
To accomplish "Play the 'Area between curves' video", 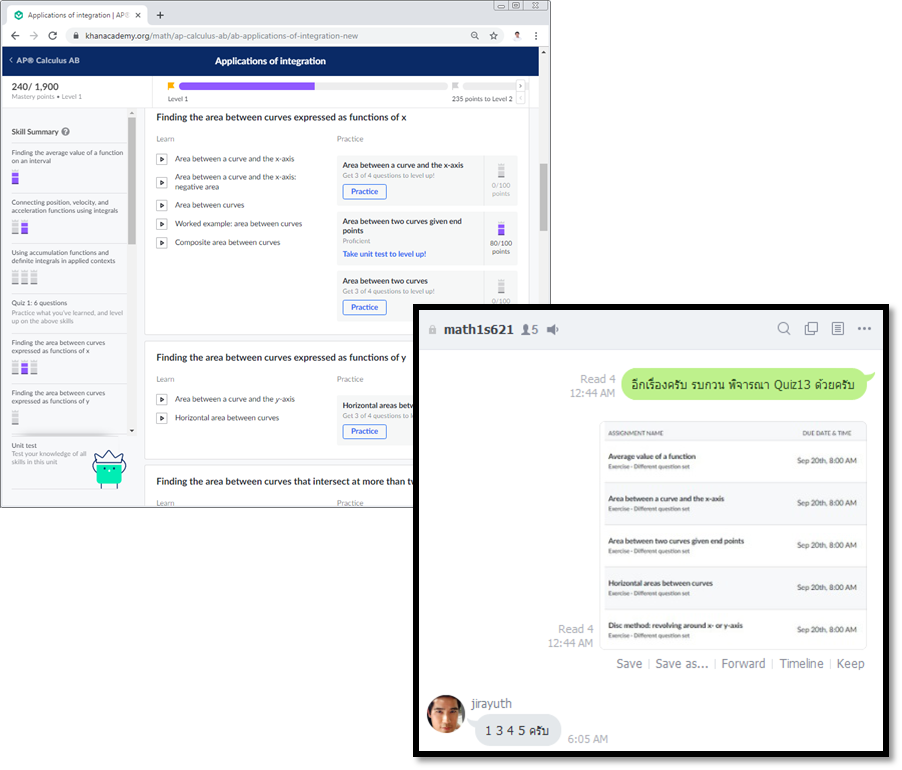I will coord(162,205).
